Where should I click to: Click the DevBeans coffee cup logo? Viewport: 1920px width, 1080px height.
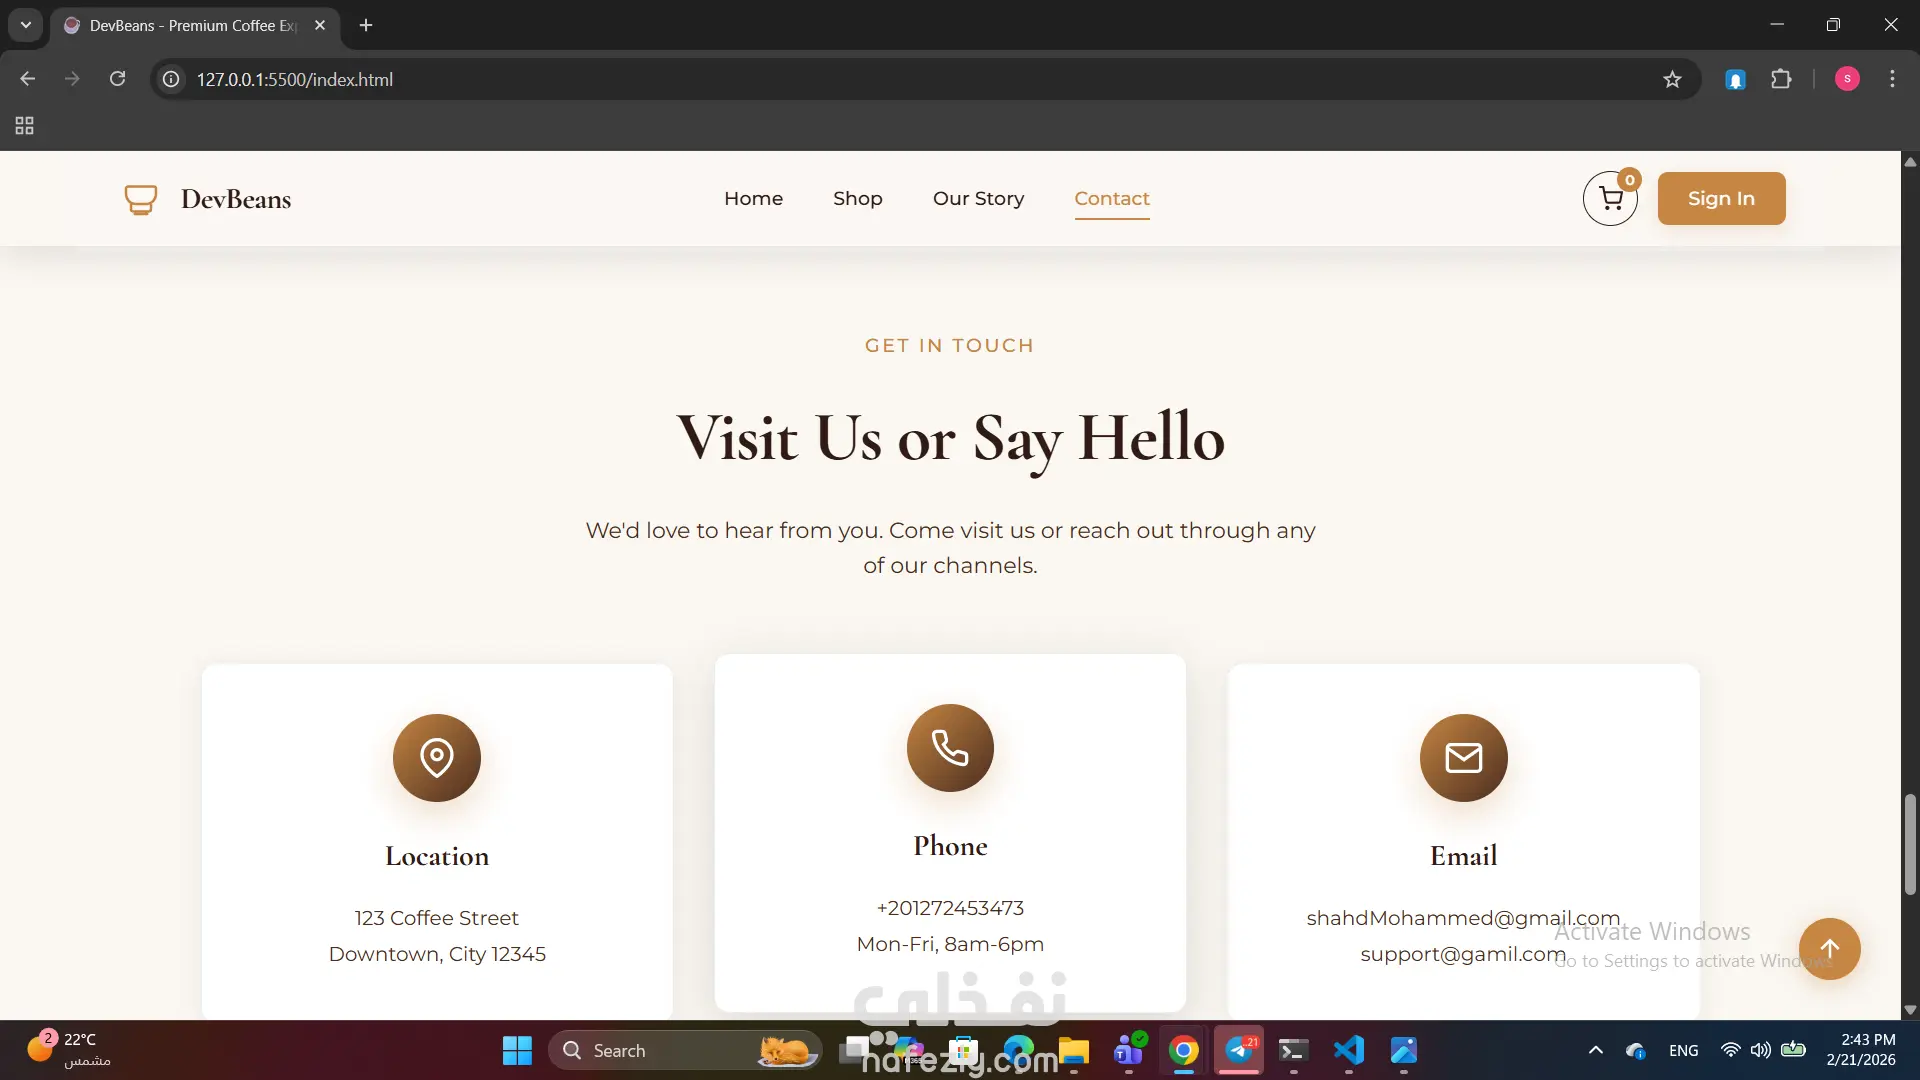pos(140,199)
